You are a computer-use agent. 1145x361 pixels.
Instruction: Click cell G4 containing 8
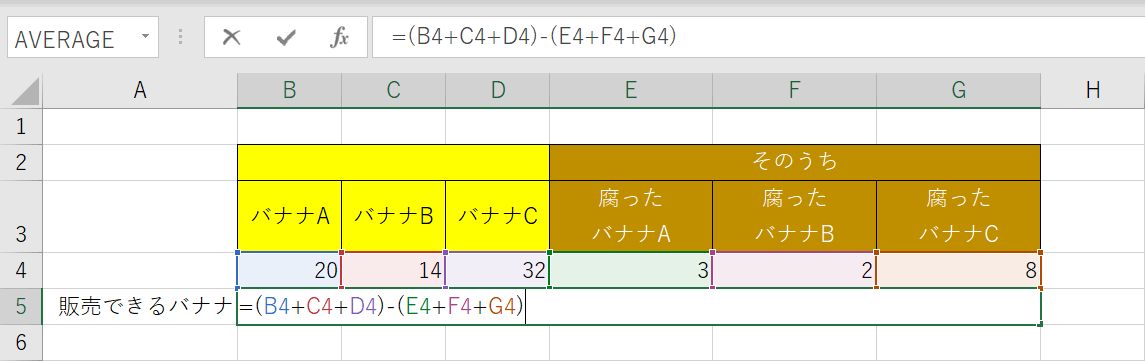click(959, 270)
